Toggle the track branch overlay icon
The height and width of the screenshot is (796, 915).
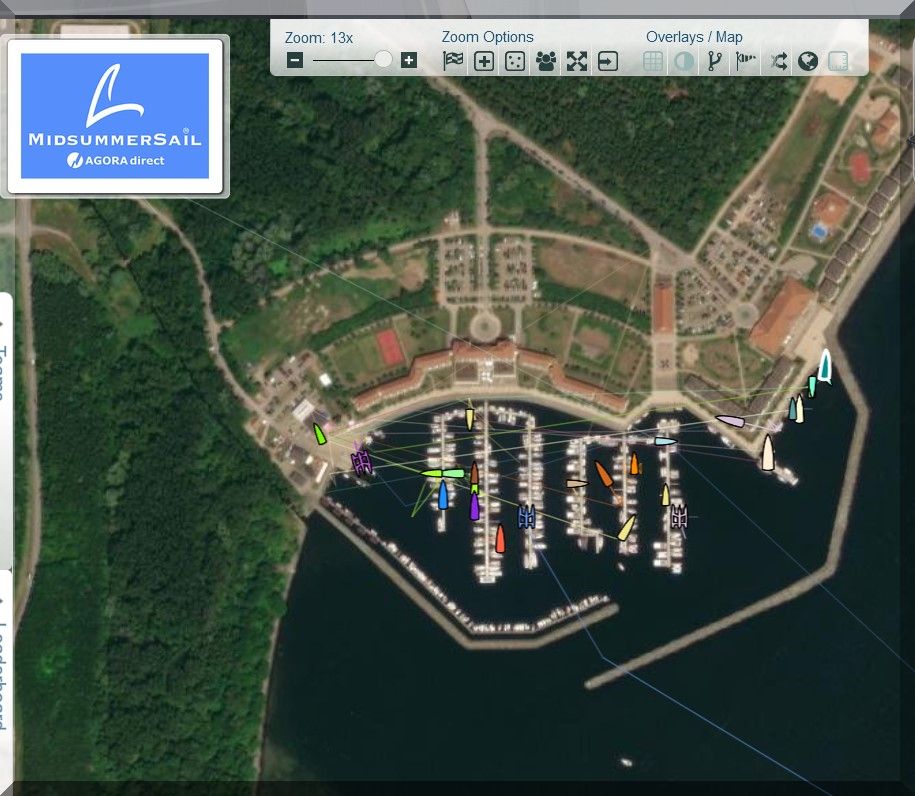point(714,61)
